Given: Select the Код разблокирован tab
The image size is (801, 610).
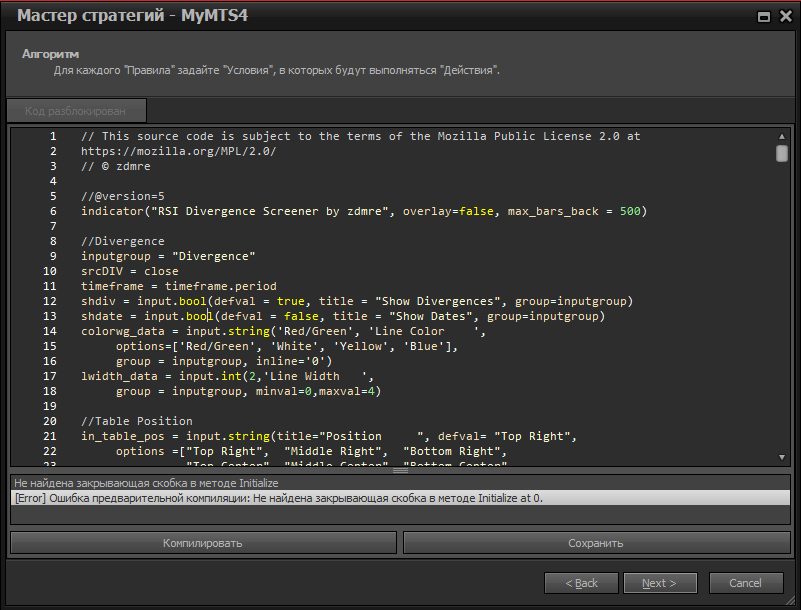Looking at the screenshot, I should (76, 110).
